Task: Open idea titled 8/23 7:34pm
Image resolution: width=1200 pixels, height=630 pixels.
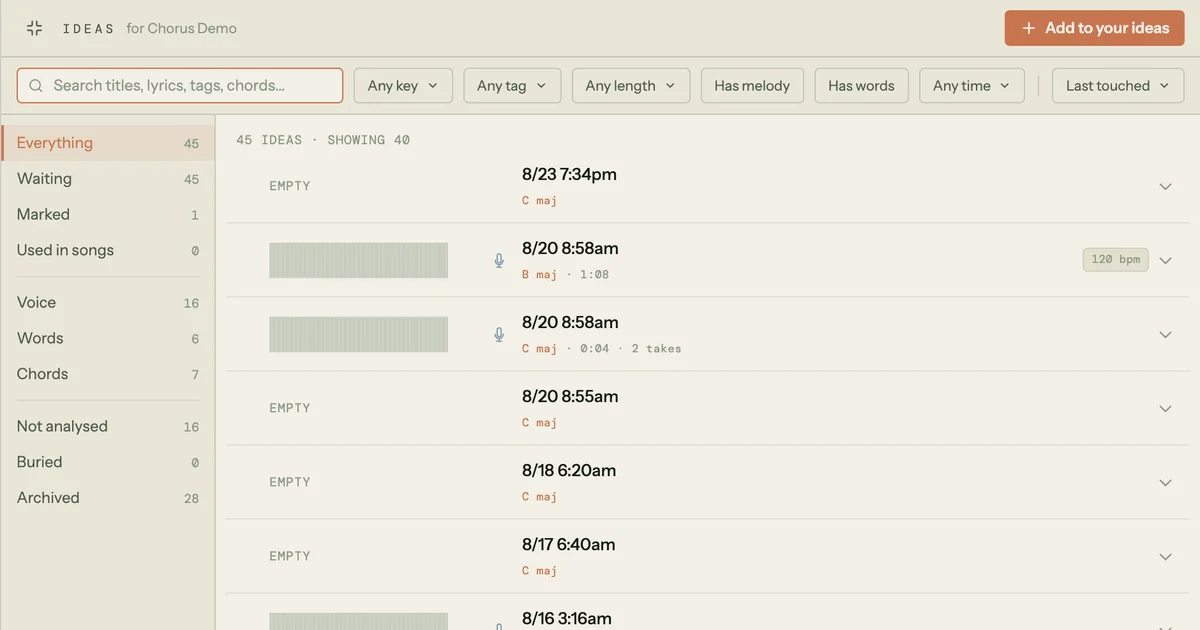Action: tap(569, 174)
